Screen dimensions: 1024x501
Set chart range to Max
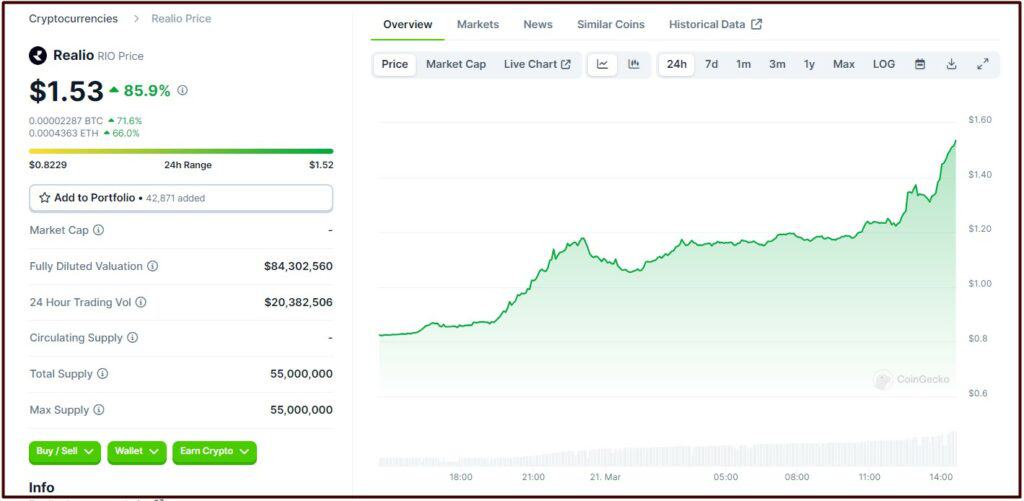pos(844,64)
